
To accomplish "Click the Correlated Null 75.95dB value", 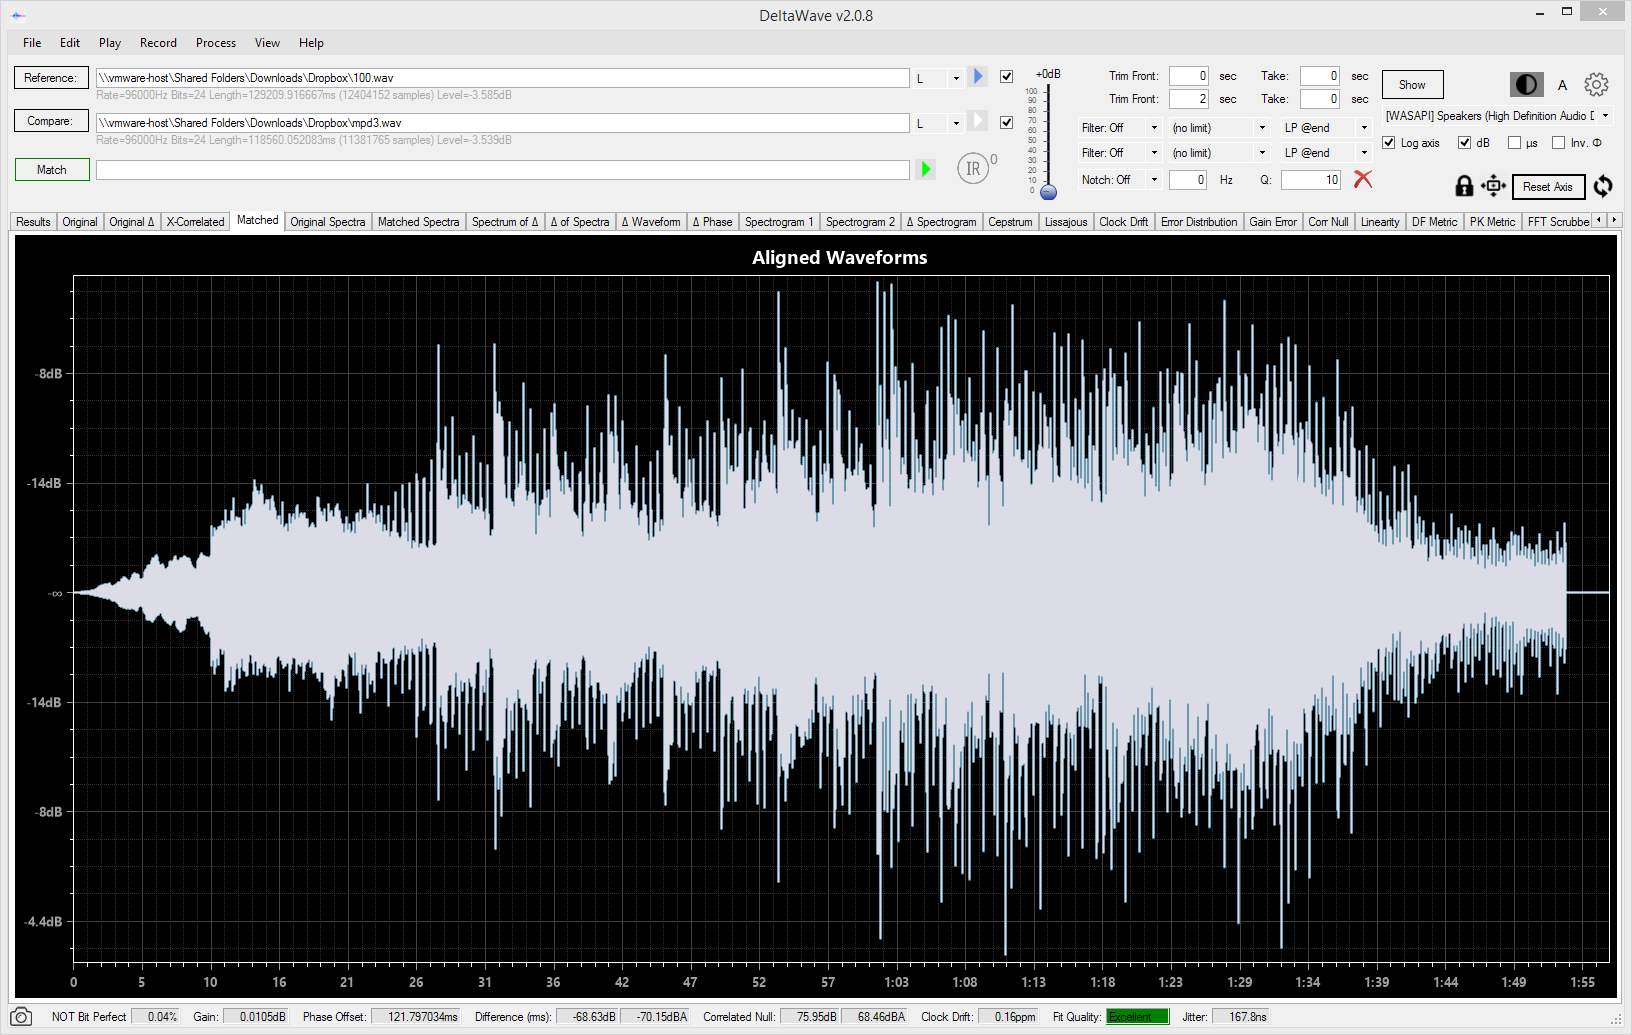I will 809,1017.
